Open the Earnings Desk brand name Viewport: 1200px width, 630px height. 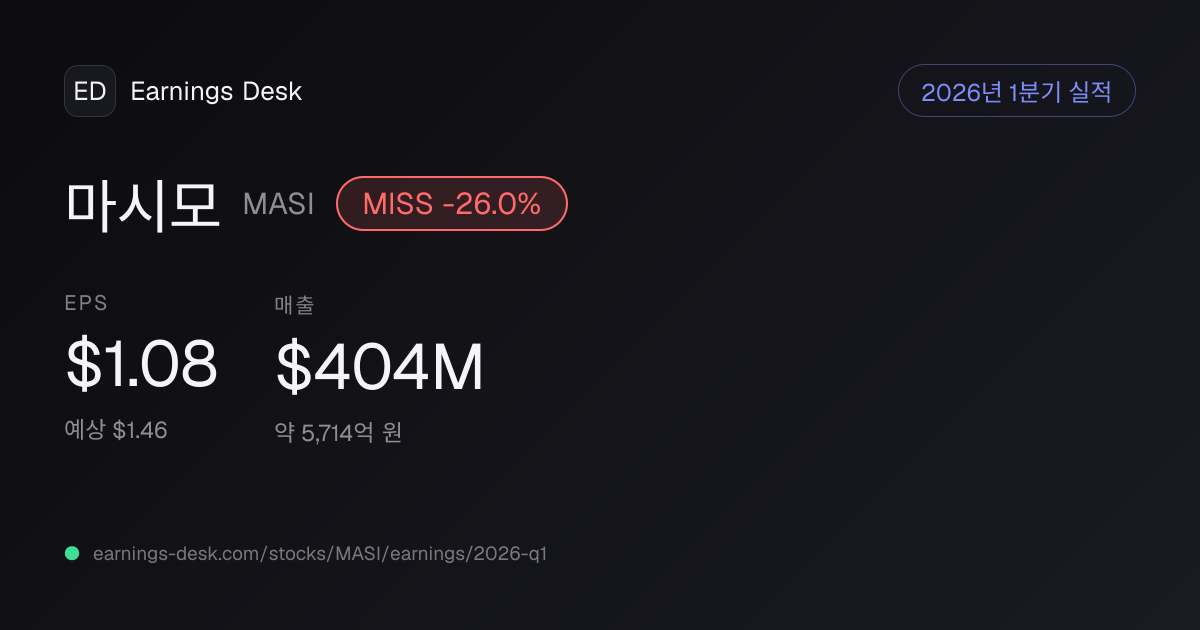[216, 92]
